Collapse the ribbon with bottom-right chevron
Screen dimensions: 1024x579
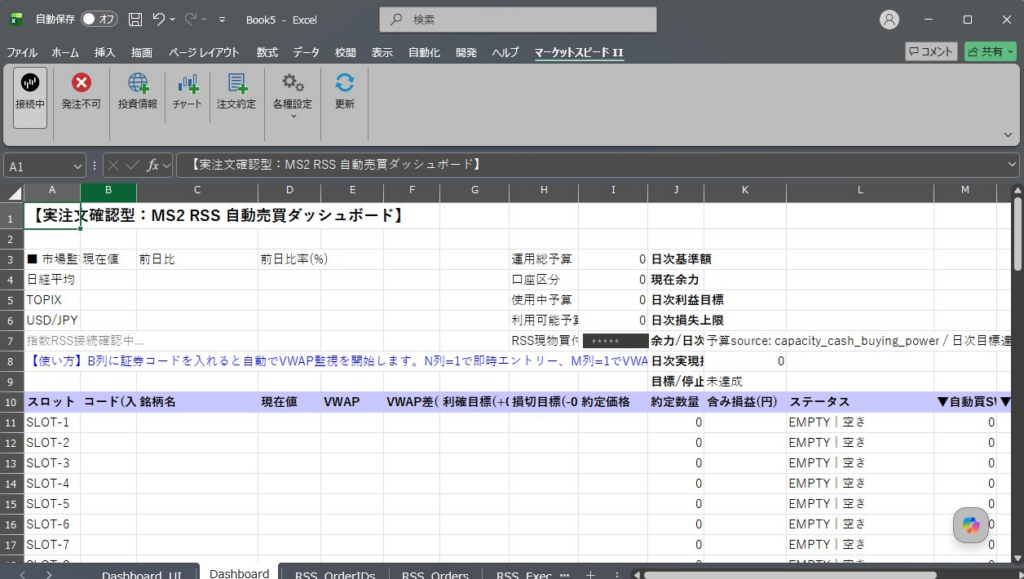pos(1008,135)
